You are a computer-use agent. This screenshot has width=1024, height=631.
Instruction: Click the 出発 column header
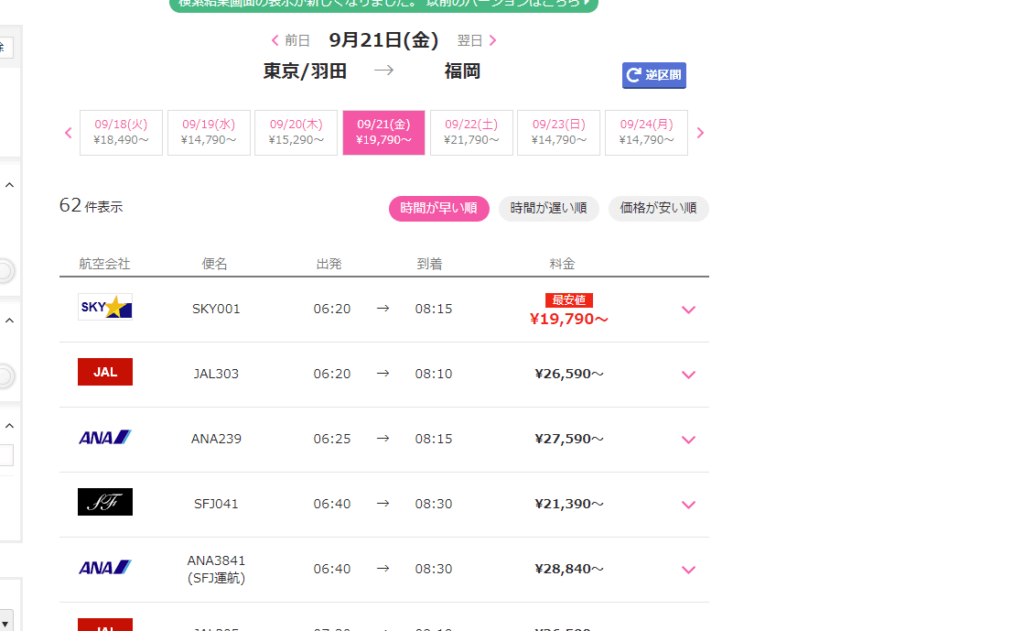point(329,264)
